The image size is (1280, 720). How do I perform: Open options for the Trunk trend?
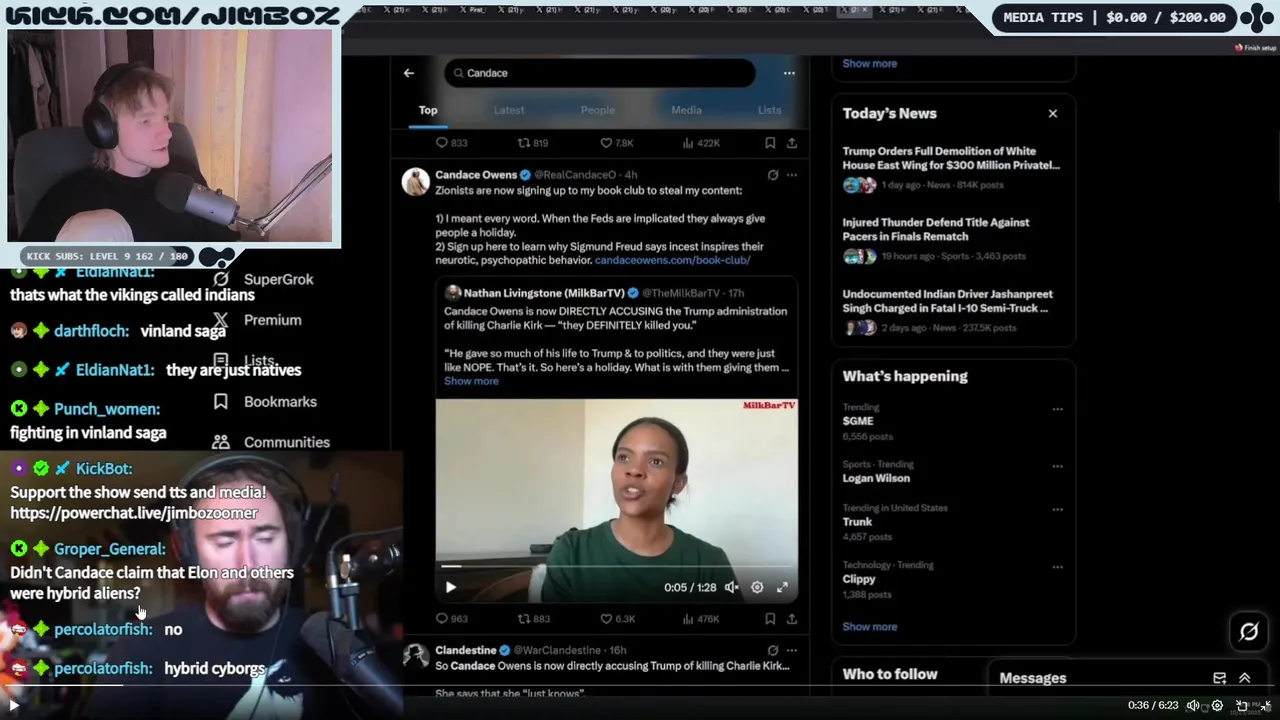click(x=1057, y=509)
